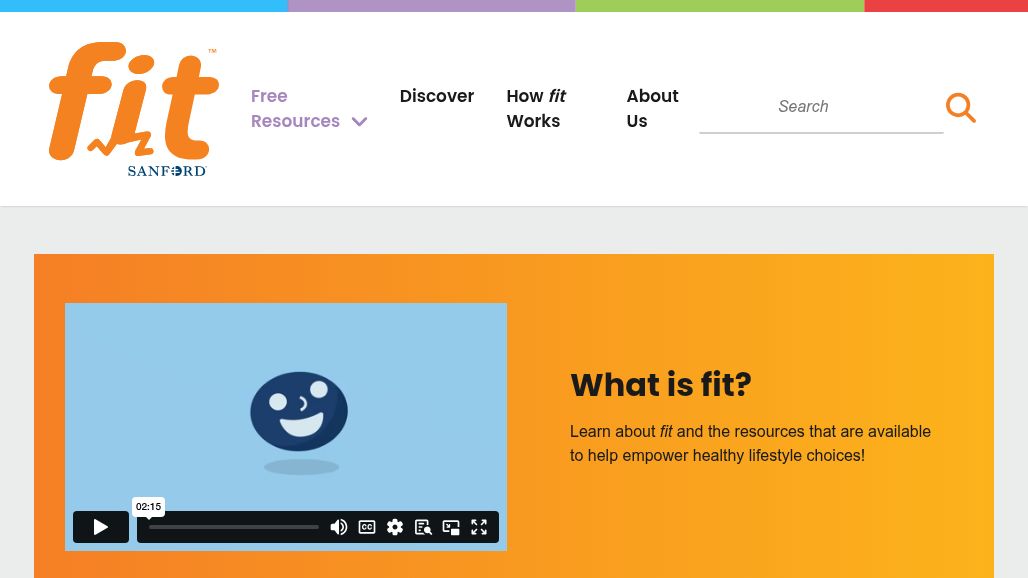Toggle closed captions with the CC button

[x=367, y=527]
